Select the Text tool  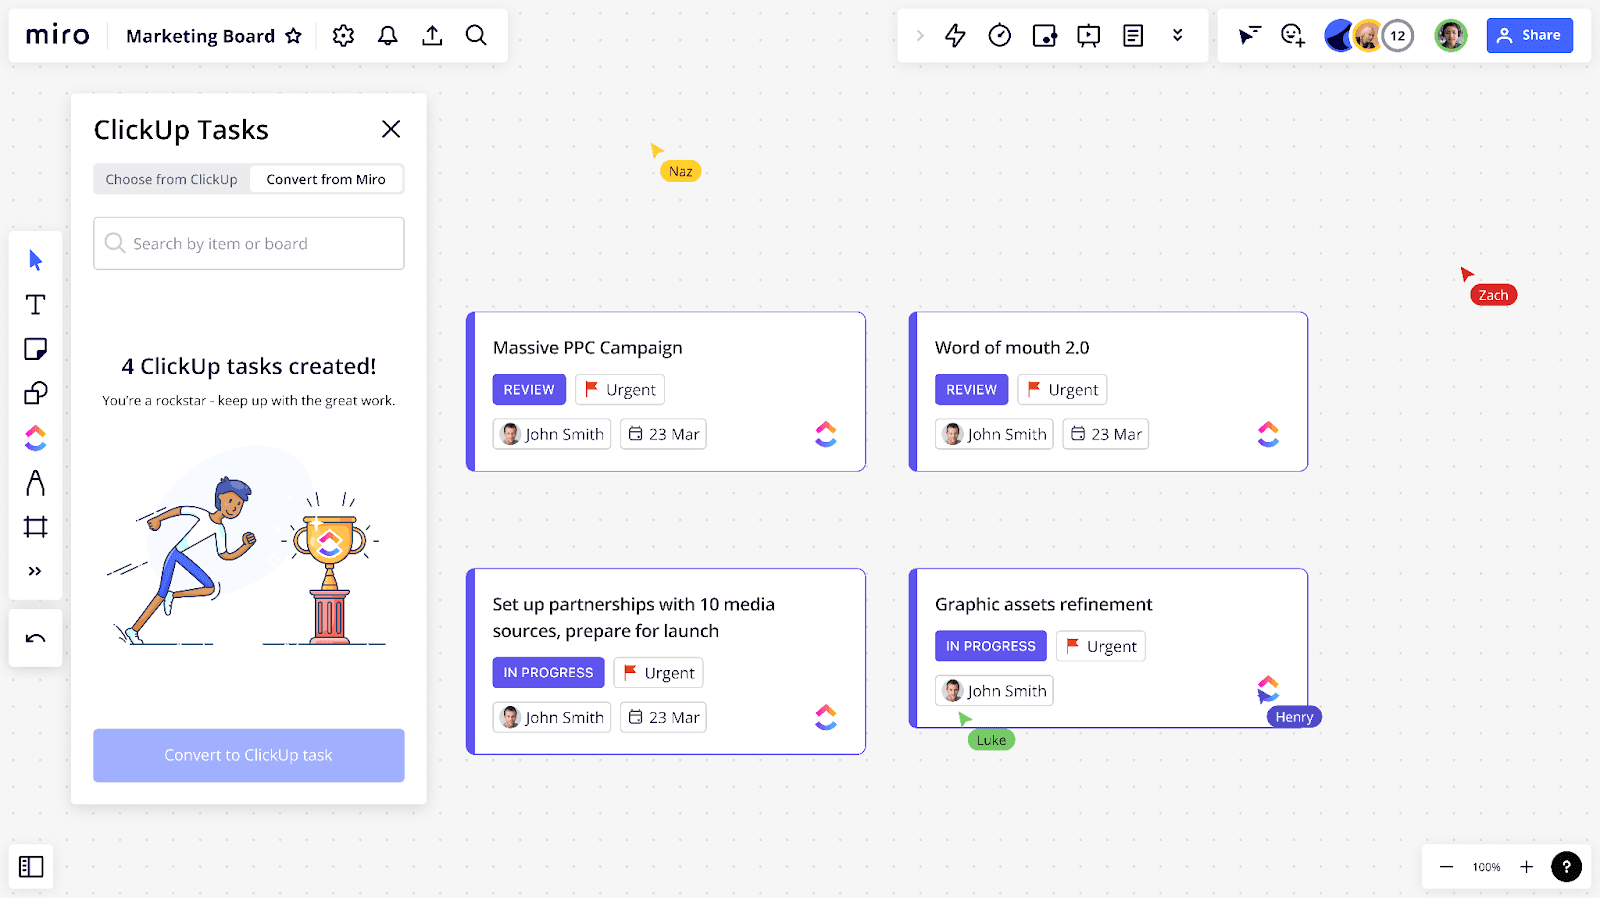(x=36, y=305)
